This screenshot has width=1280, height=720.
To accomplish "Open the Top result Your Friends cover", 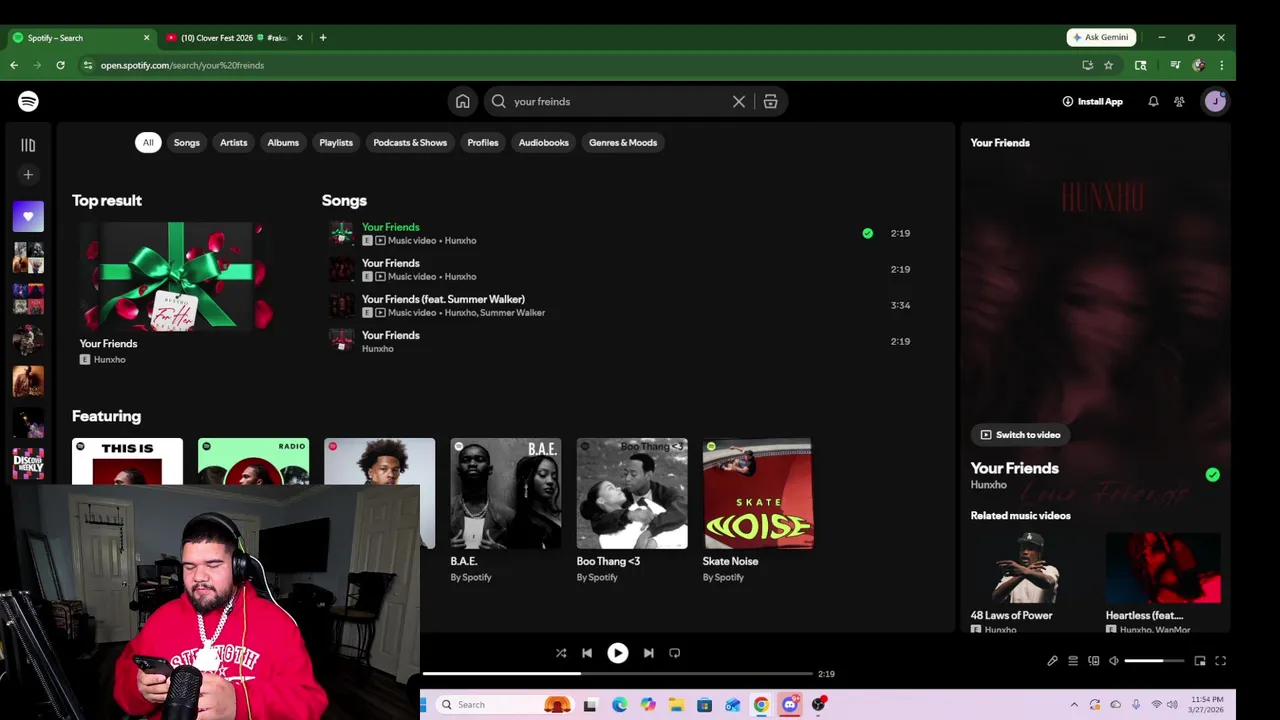I will (x=177, y=276).
